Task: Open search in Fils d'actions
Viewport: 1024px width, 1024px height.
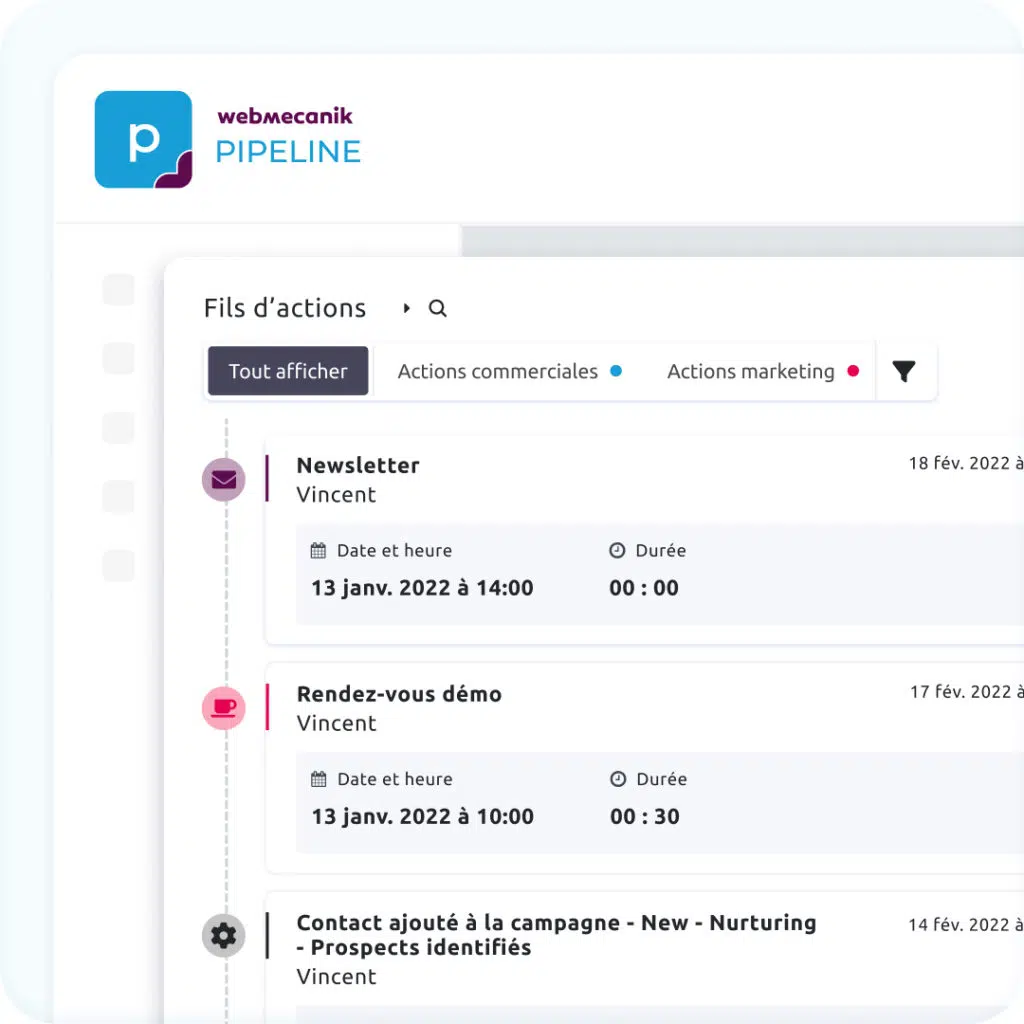Action: 437,309
